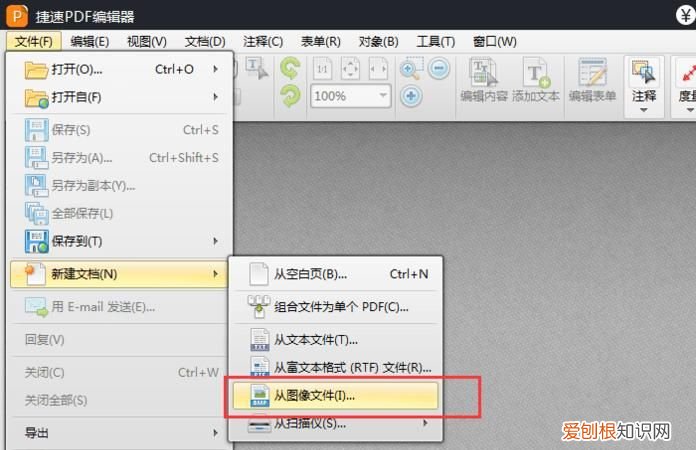
Task: Open the 导出 menu entry
Action: tap(119, 433)
